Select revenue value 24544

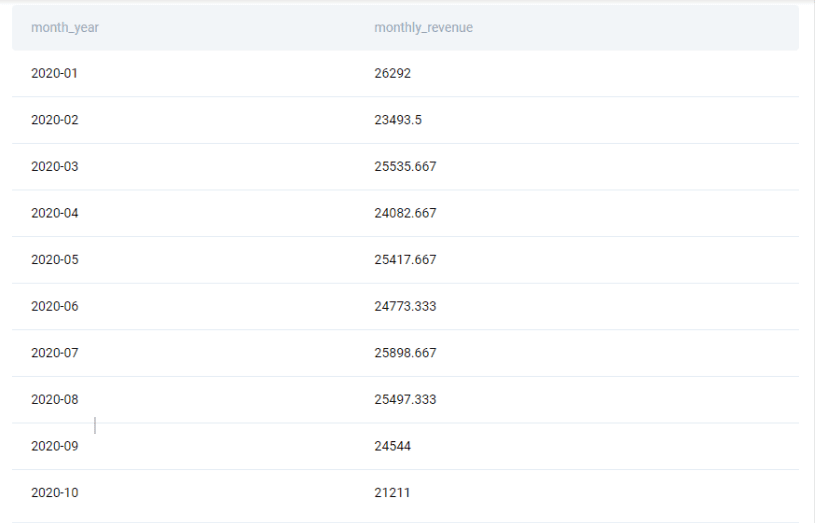click(x=392, y=446)
